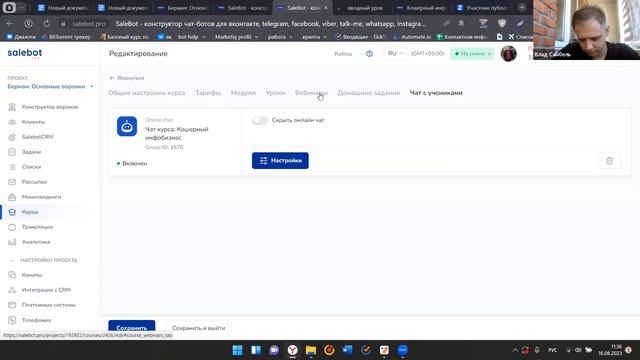Viewport: 640px width, 360px height.
Task: Open the Кейсы link
Action: (343, 54)
